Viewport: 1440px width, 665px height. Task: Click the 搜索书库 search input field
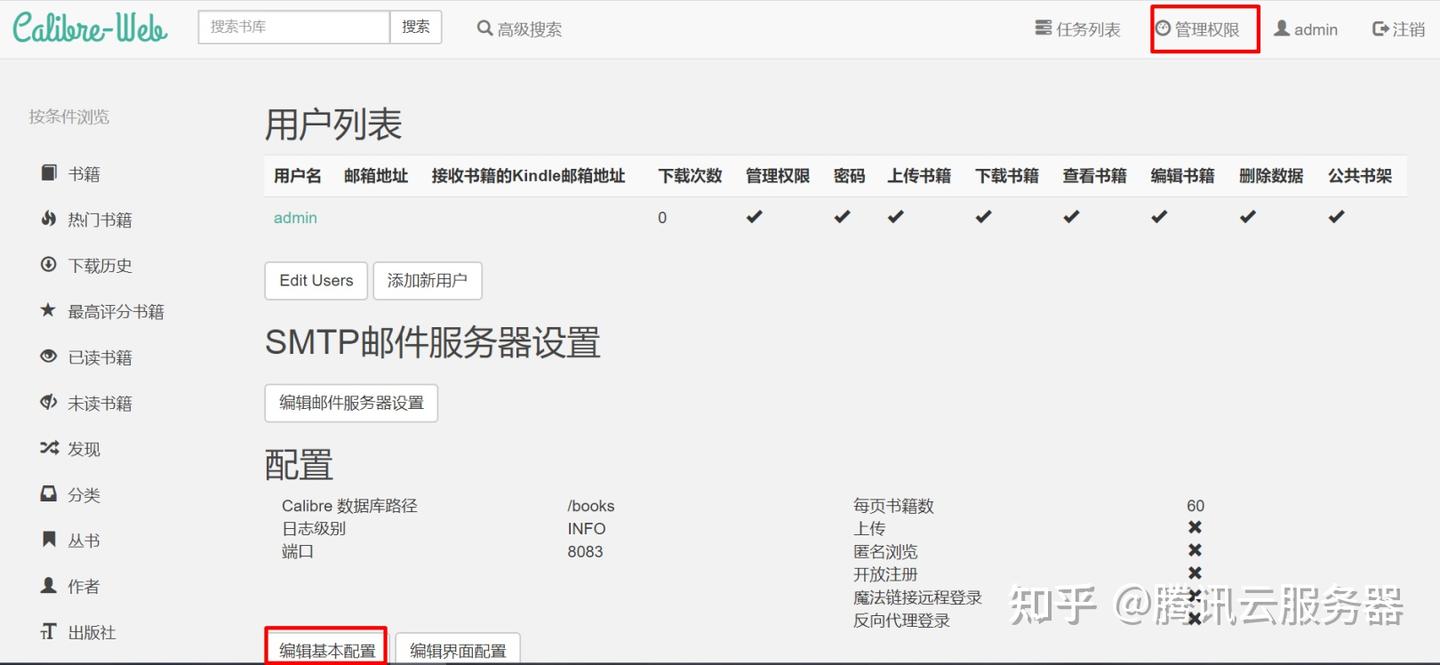(x=293, y=27)
